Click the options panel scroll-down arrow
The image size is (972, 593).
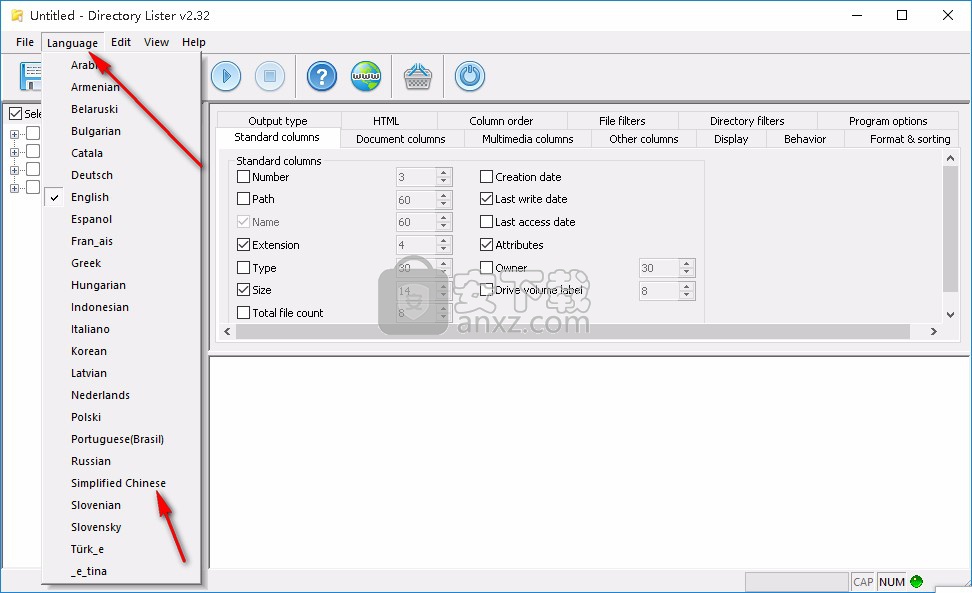pyautogui.click(x=950, y=315)
